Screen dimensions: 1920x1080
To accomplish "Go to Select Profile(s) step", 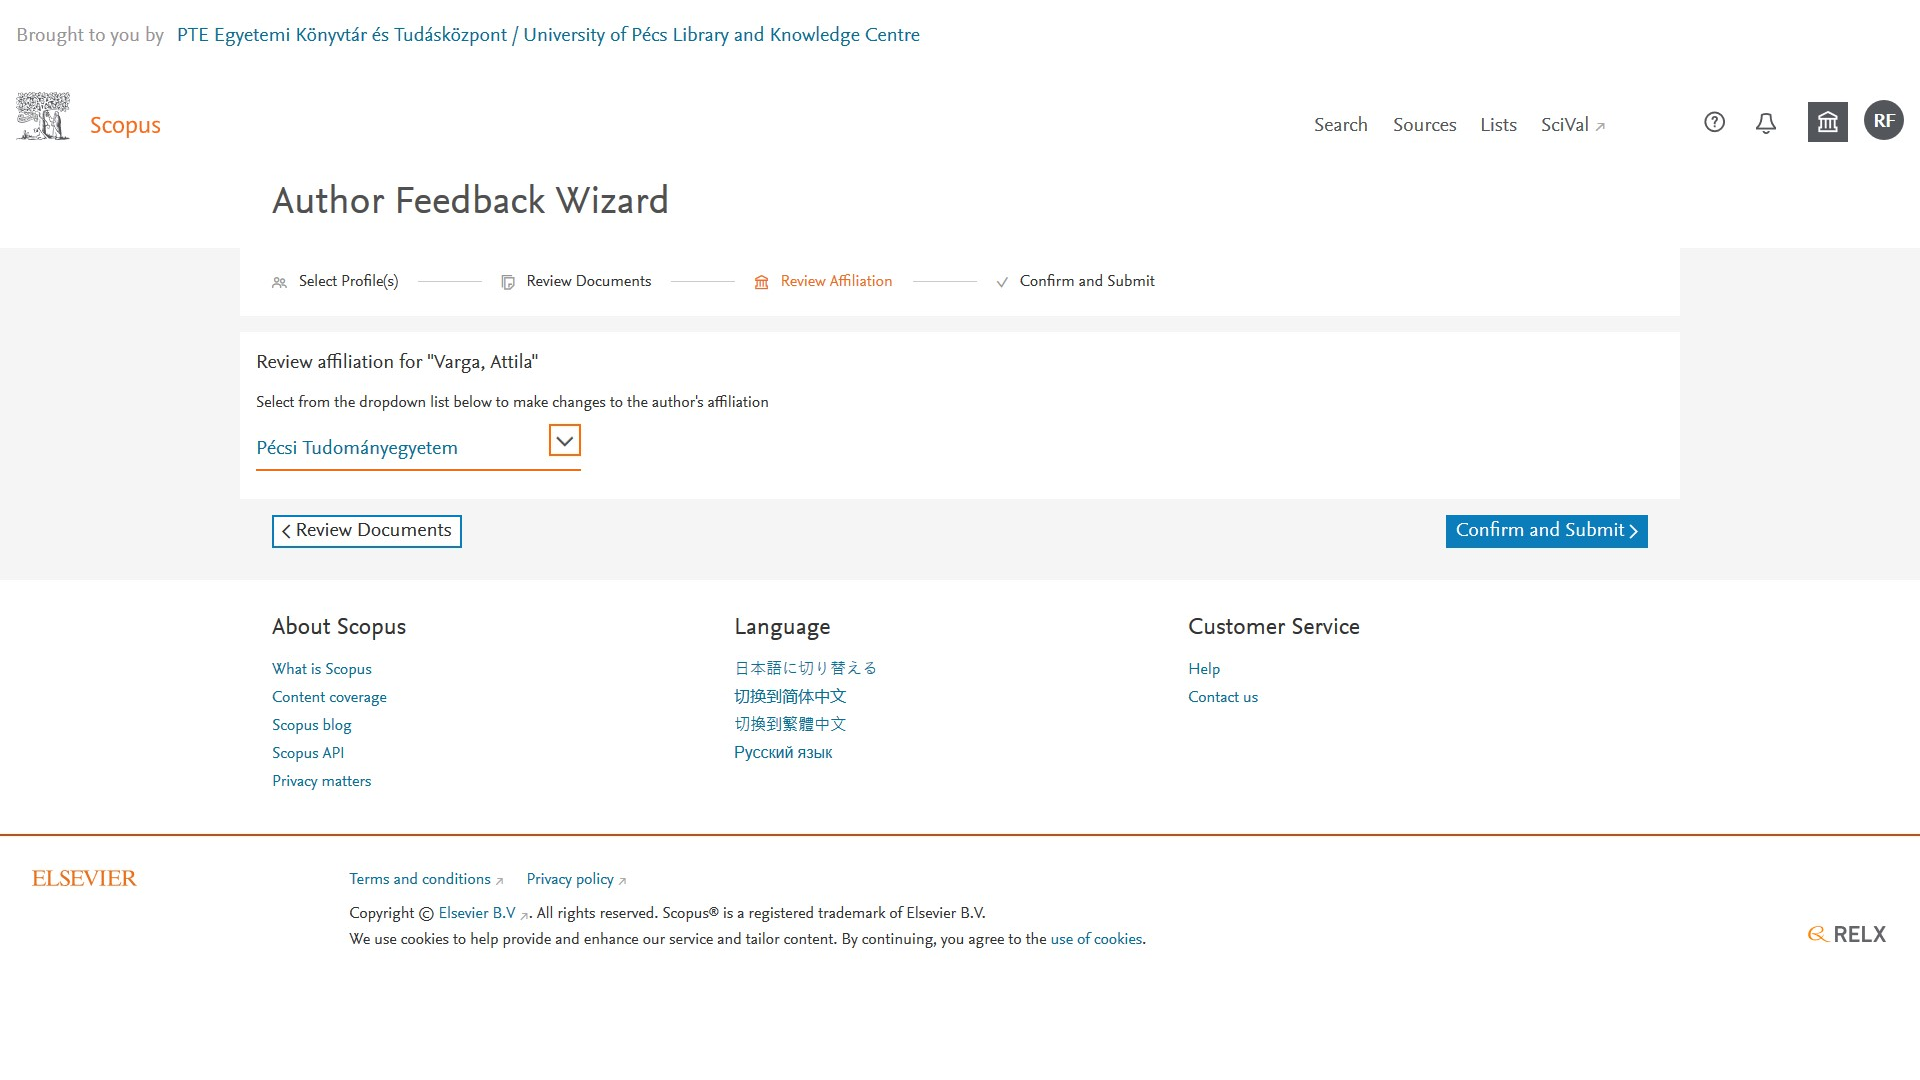I will (x=348, y=281).
